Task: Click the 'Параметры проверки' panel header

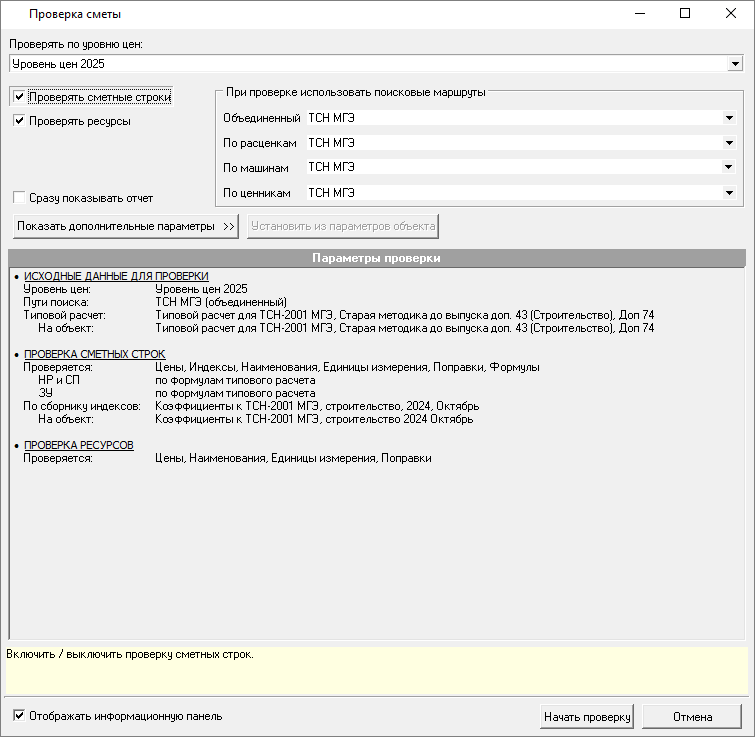Action: tap(377, 258)
